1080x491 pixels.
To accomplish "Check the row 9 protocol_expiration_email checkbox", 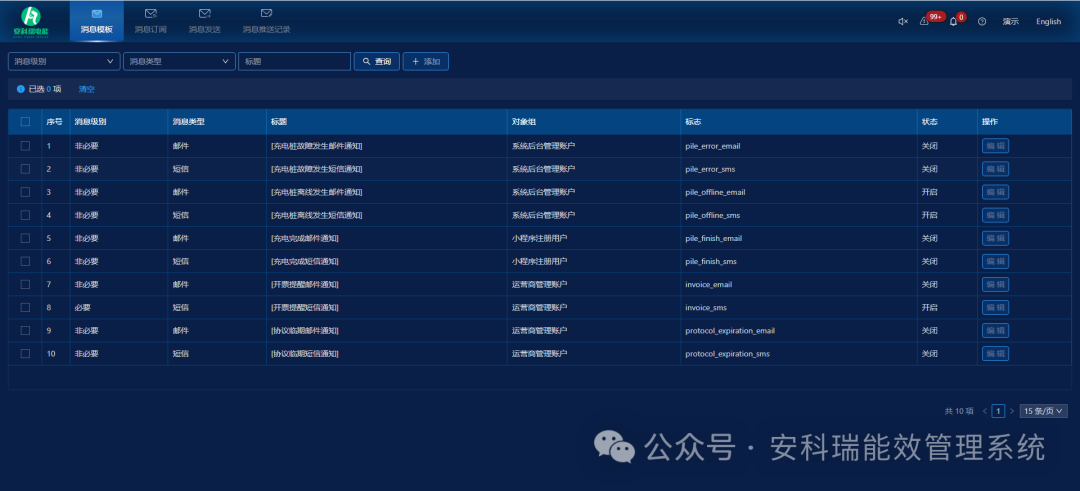I will point(25,331).
